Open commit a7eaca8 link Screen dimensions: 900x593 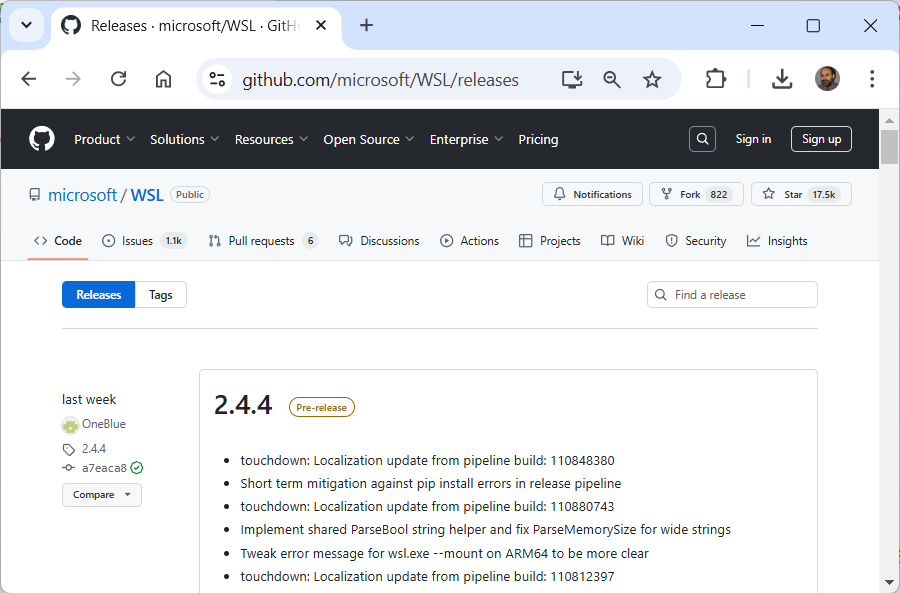tap(104, 468)
